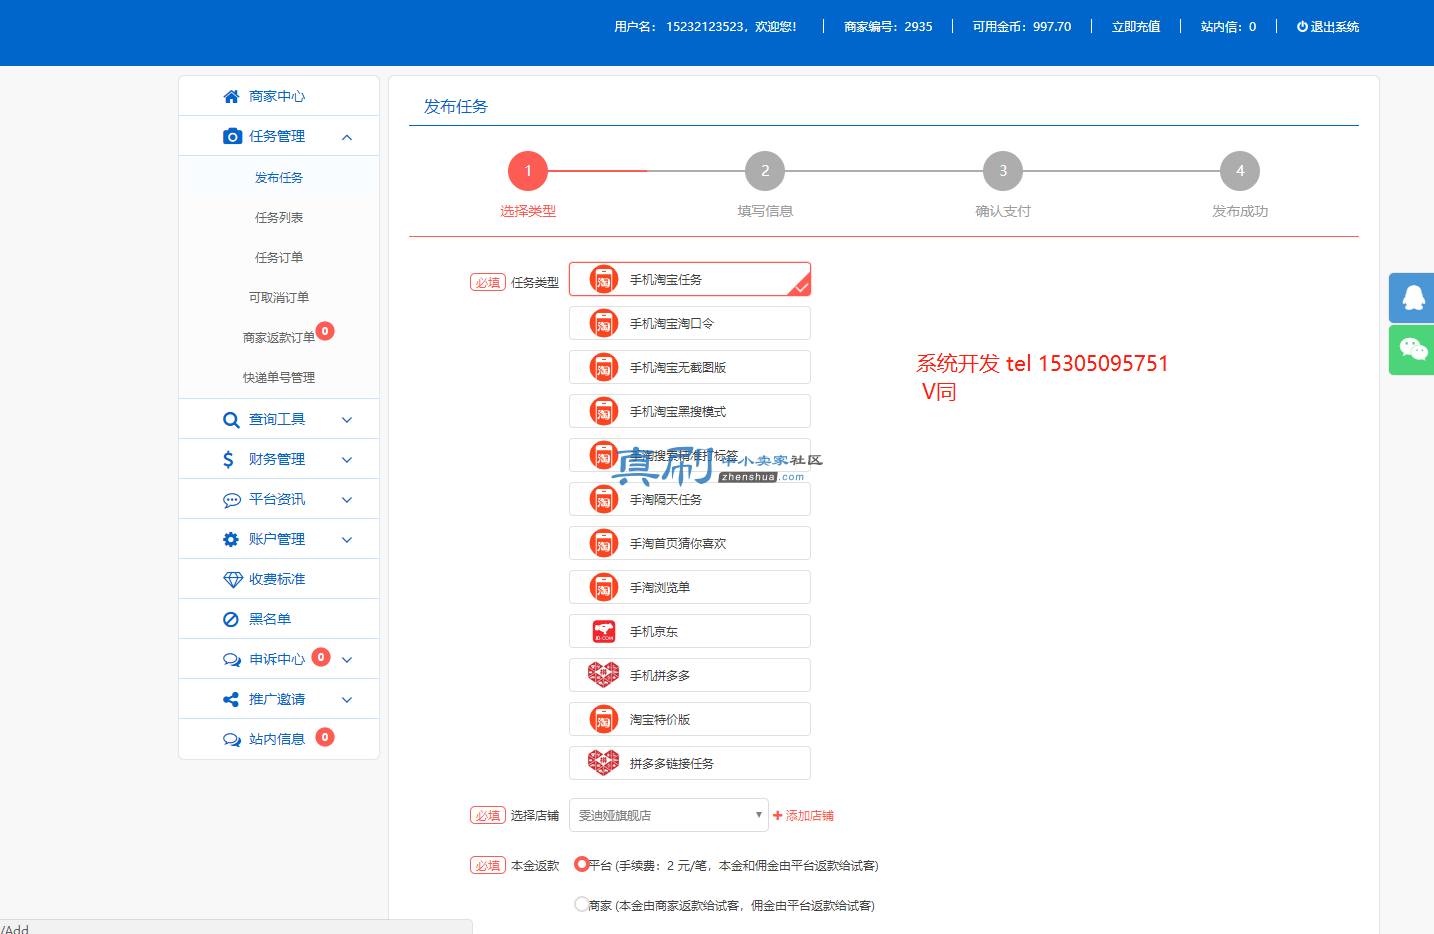Click step 4 circle 发布成功
The width and height of the screenshot is (1434, 934).
(1240, 171)
